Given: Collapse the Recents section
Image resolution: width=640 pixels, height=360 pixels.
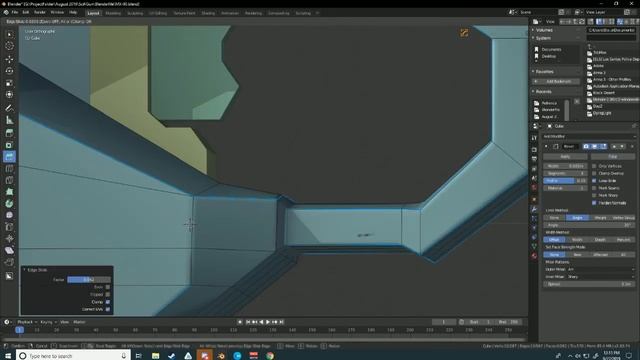Looking at the screenshot, I should [533, 91].
